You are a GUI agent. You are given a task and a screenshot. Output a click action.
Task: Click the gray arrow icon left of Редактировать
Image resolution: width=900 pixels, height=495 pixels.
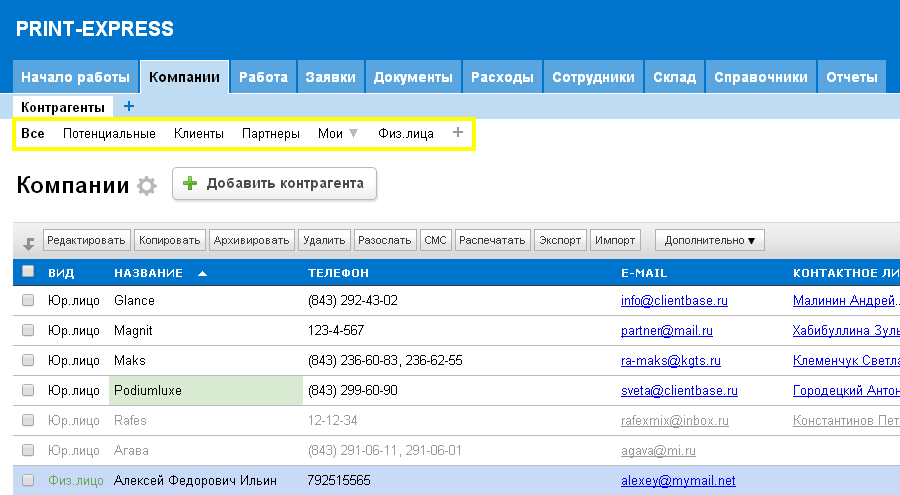(29, 242)
